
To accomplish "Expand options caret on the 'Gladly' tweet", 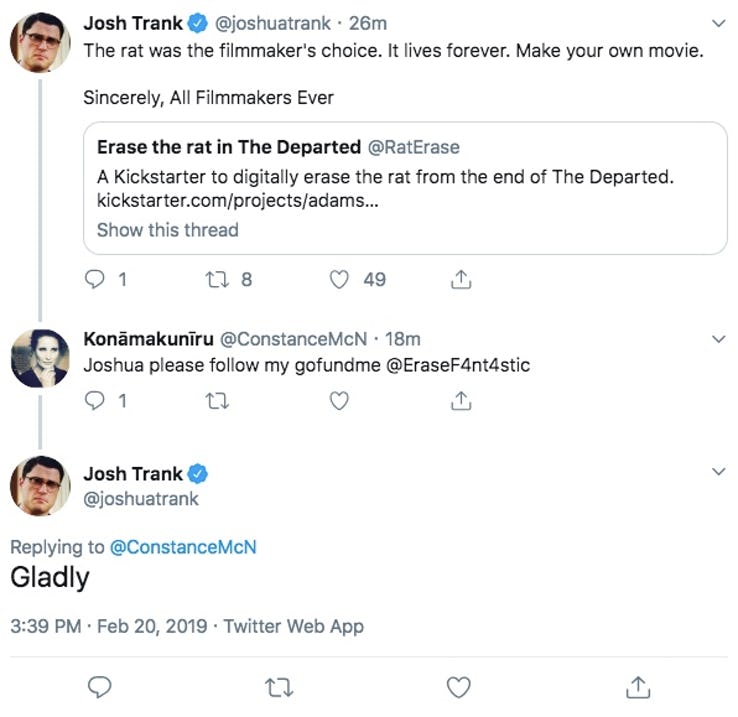I will [x=717, y=471].
